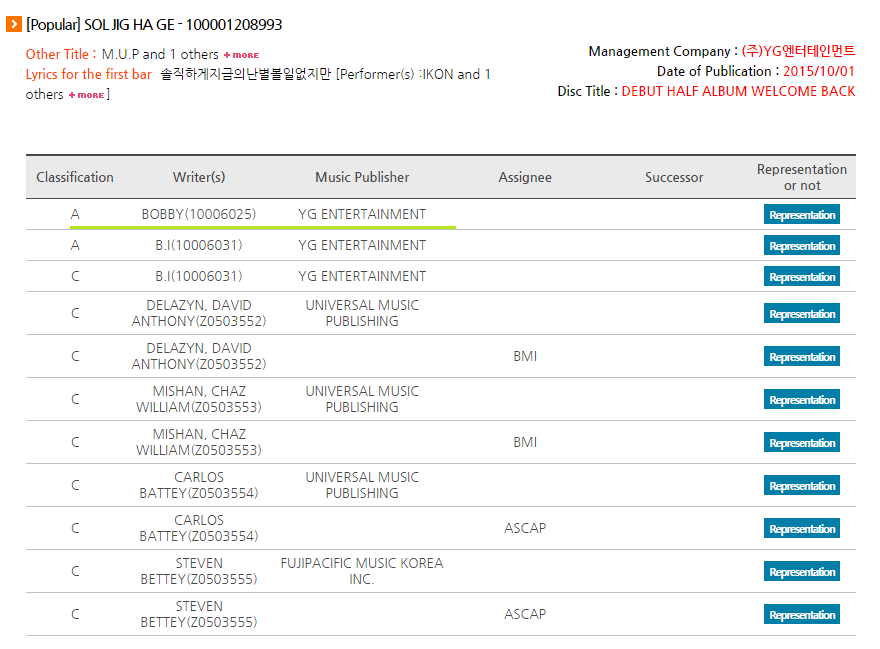Click writer B.I(10006031) in classification C row
The height and width of the screenshot is (649, 880).
click(199, 276)
